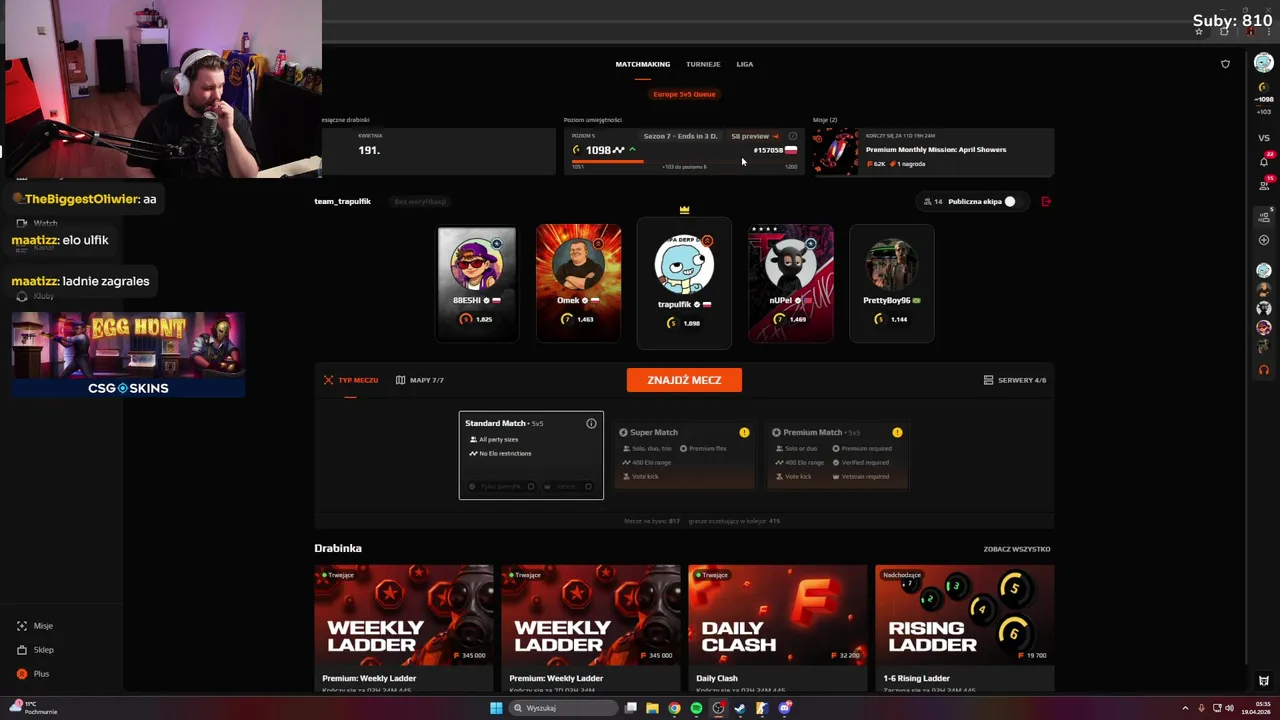Select the Premium Match card
The image size is (1280, 720).
[837, 455]
